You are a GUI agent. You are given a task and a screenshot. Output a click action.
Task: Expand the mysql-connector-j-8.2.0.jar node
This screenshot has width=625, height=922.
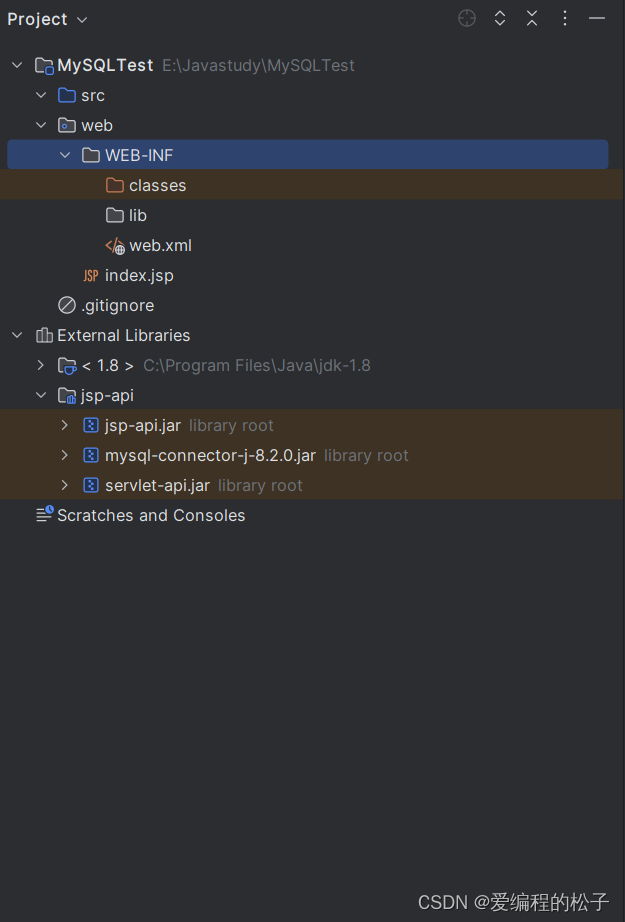pyautogui.click(x=65, y=455)
